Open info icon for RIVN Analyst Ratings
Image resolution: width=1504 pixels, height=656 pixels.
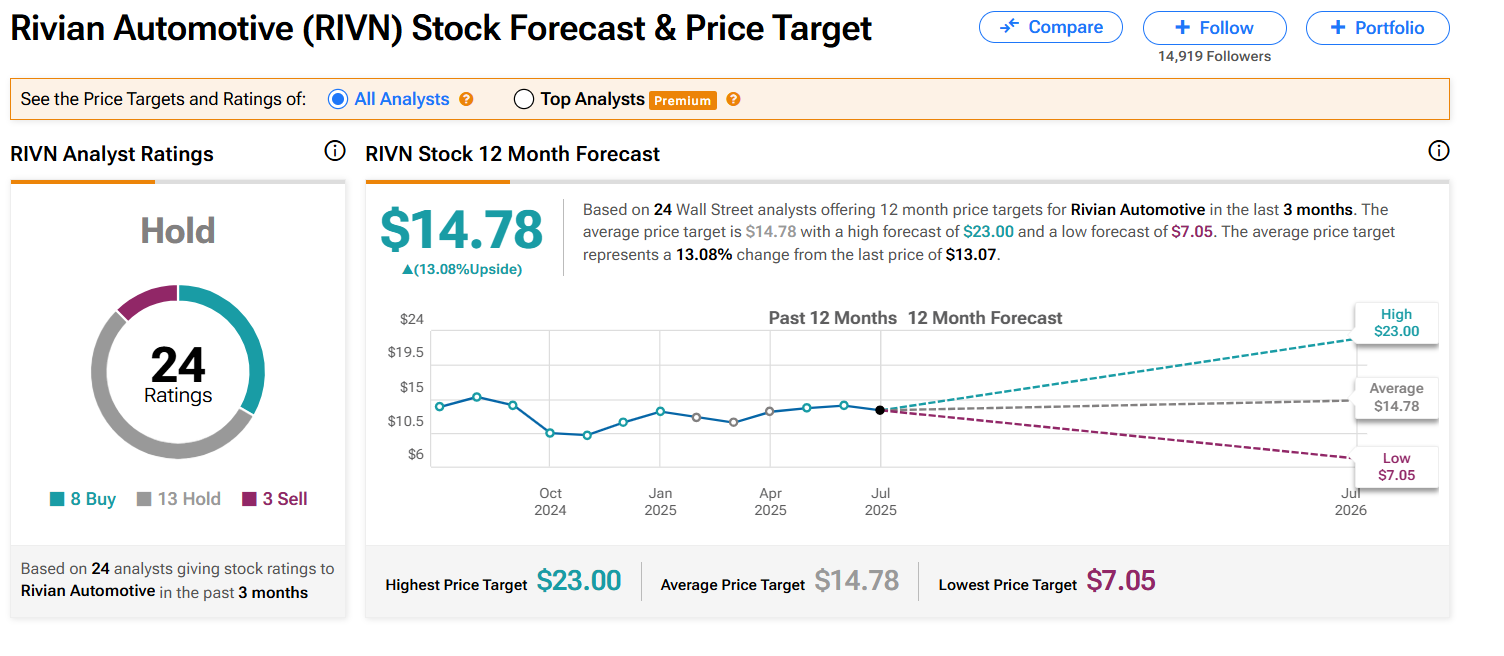pos(335,152)
